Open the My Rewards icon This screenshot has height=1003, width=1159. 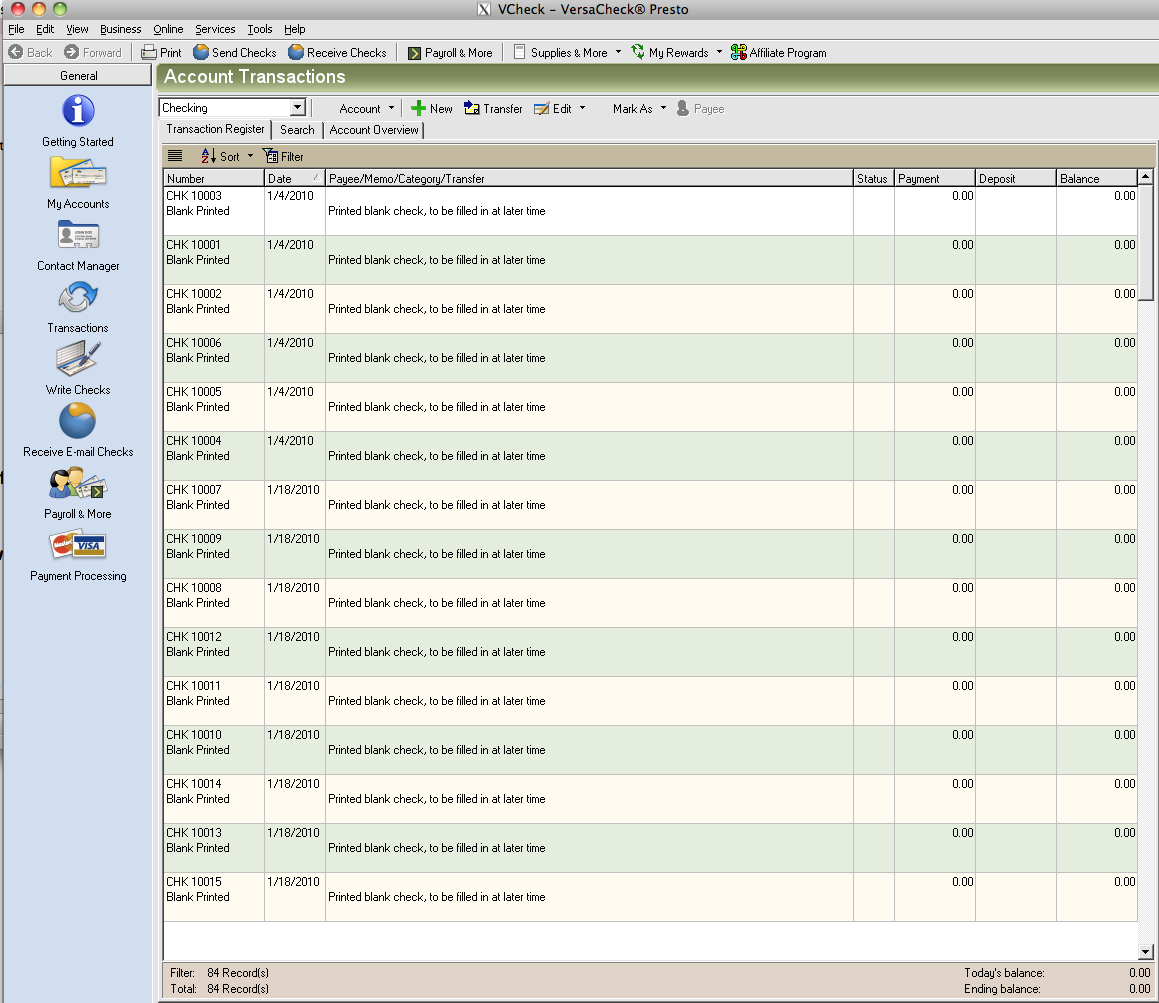(x=638, y=52)
